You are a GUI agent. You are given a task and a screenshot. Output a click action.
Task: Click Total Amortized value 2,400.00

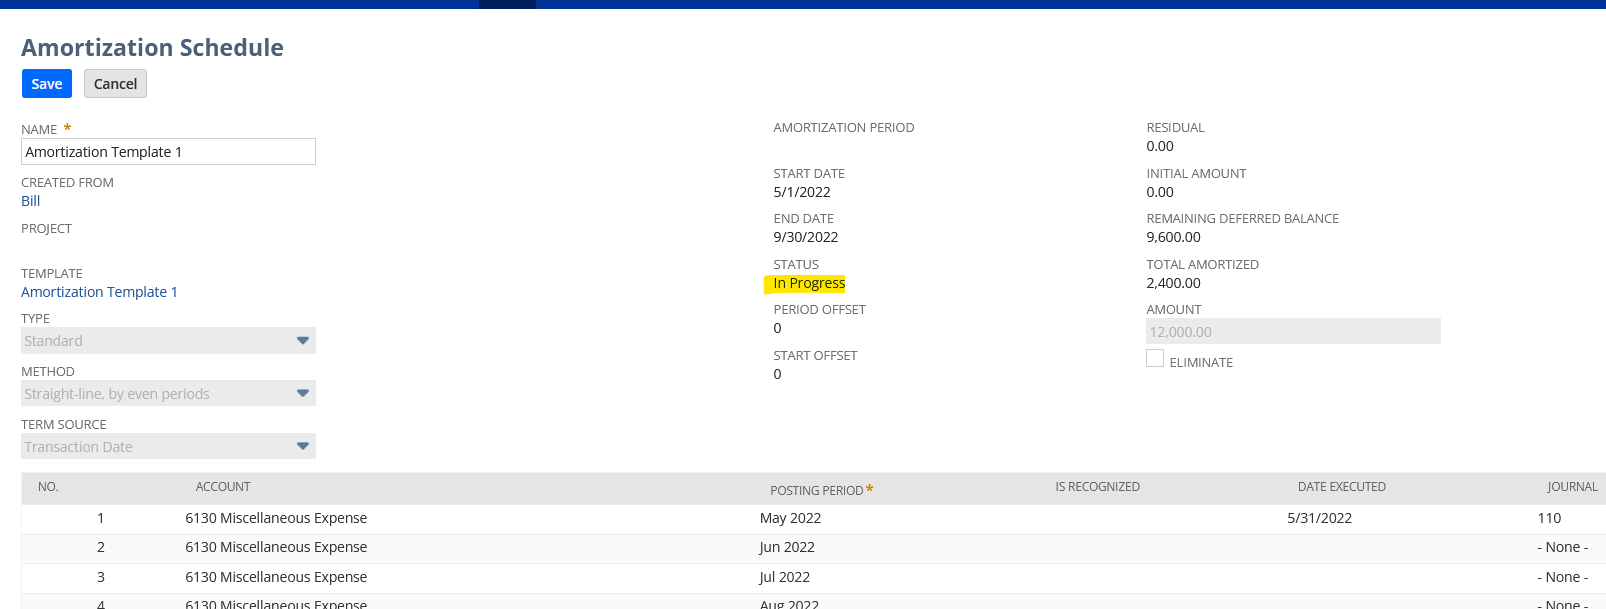point(1173,283)
